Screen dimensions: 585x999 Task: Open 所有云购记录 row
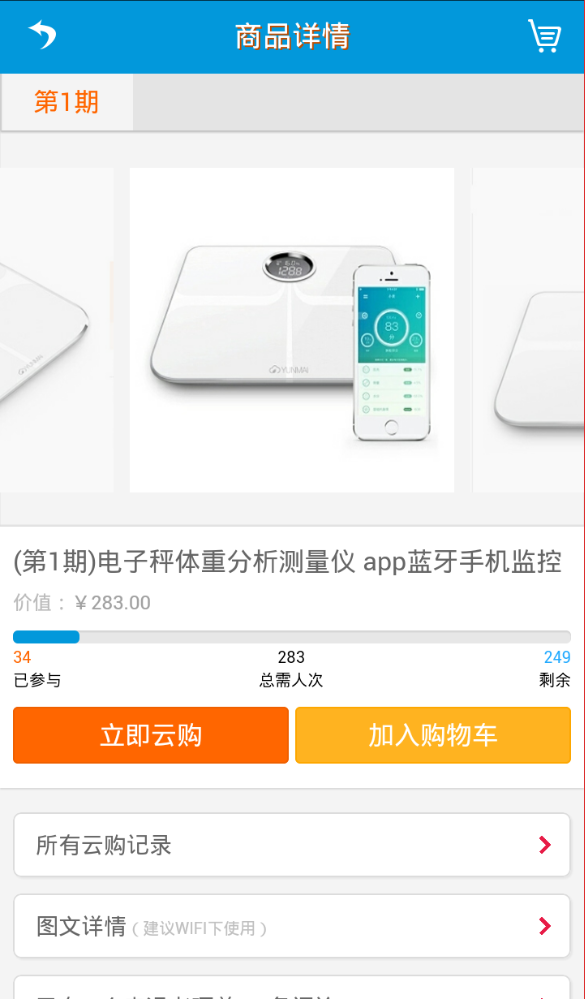pyautogui.click(x=292, y=845)
